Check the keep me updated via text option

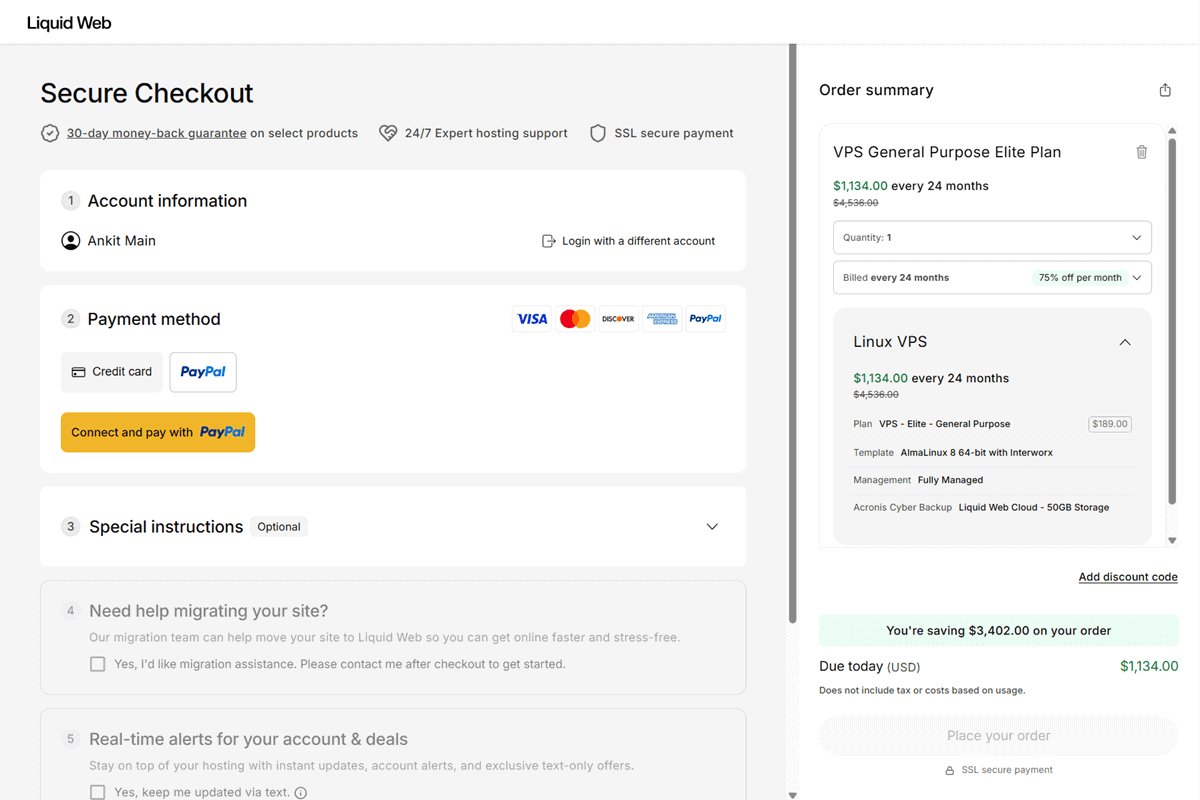[x=97, y=791]
